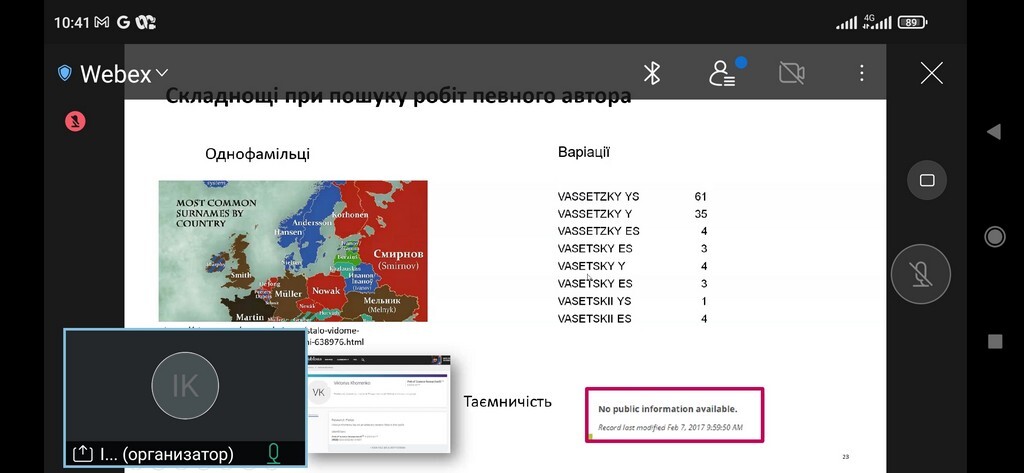Tap the Таємничість label
The height and width of the screenshot is (473, 1024).
507,401
